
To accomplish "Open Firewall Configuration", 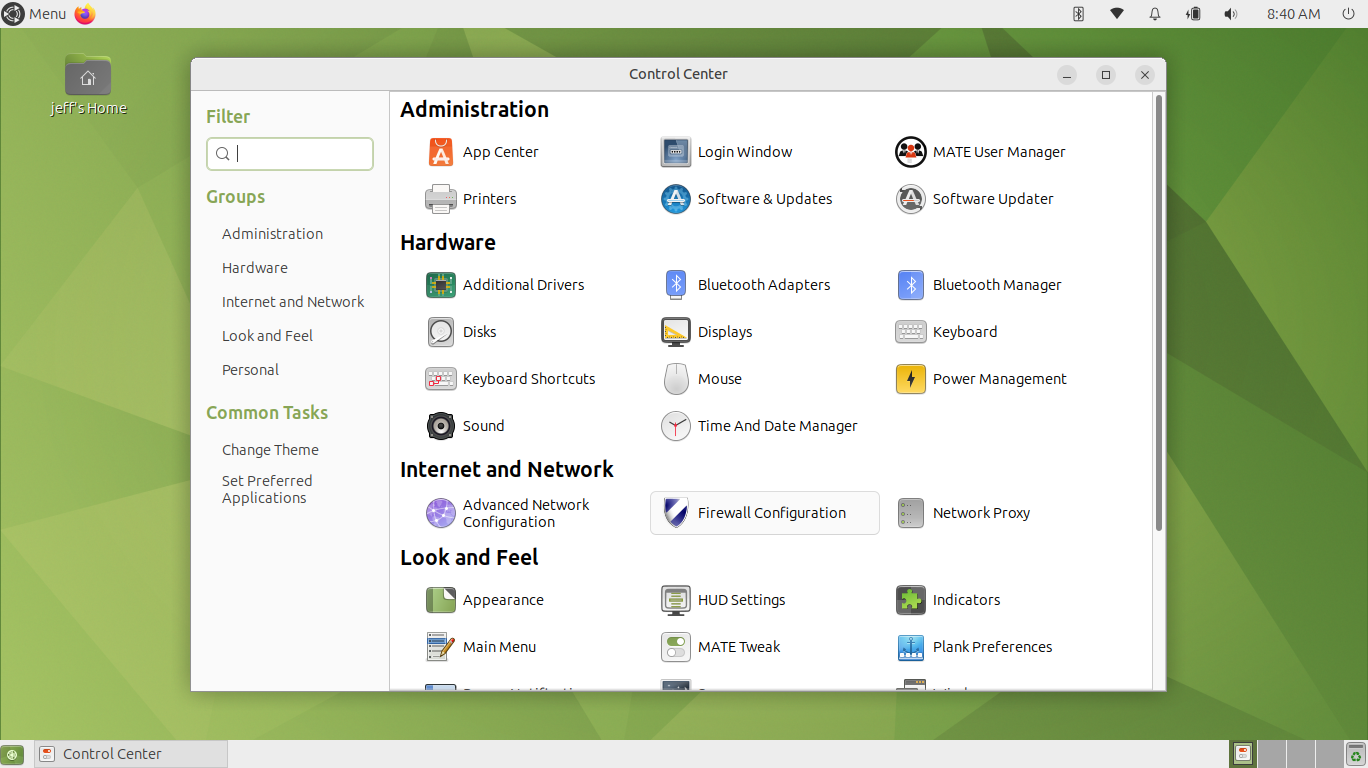I will [x=765, y=513].
